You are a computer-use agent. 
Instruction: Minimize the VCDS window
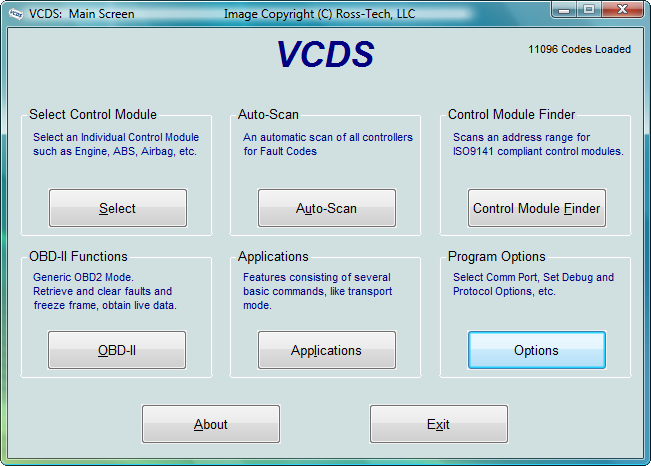(x=564, y=9)
